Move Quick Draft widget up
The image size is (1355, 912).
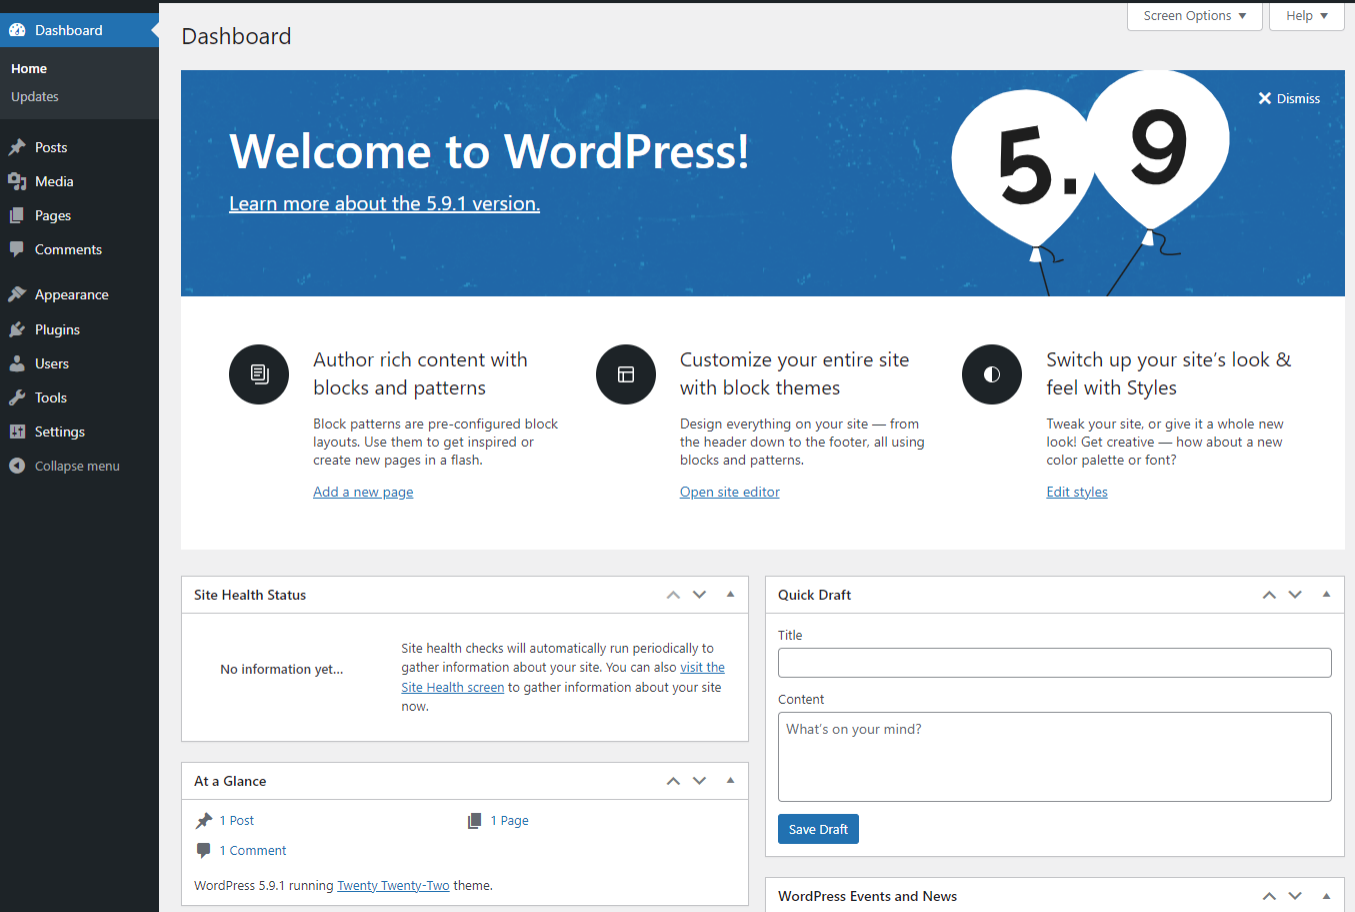(1269, 594)
